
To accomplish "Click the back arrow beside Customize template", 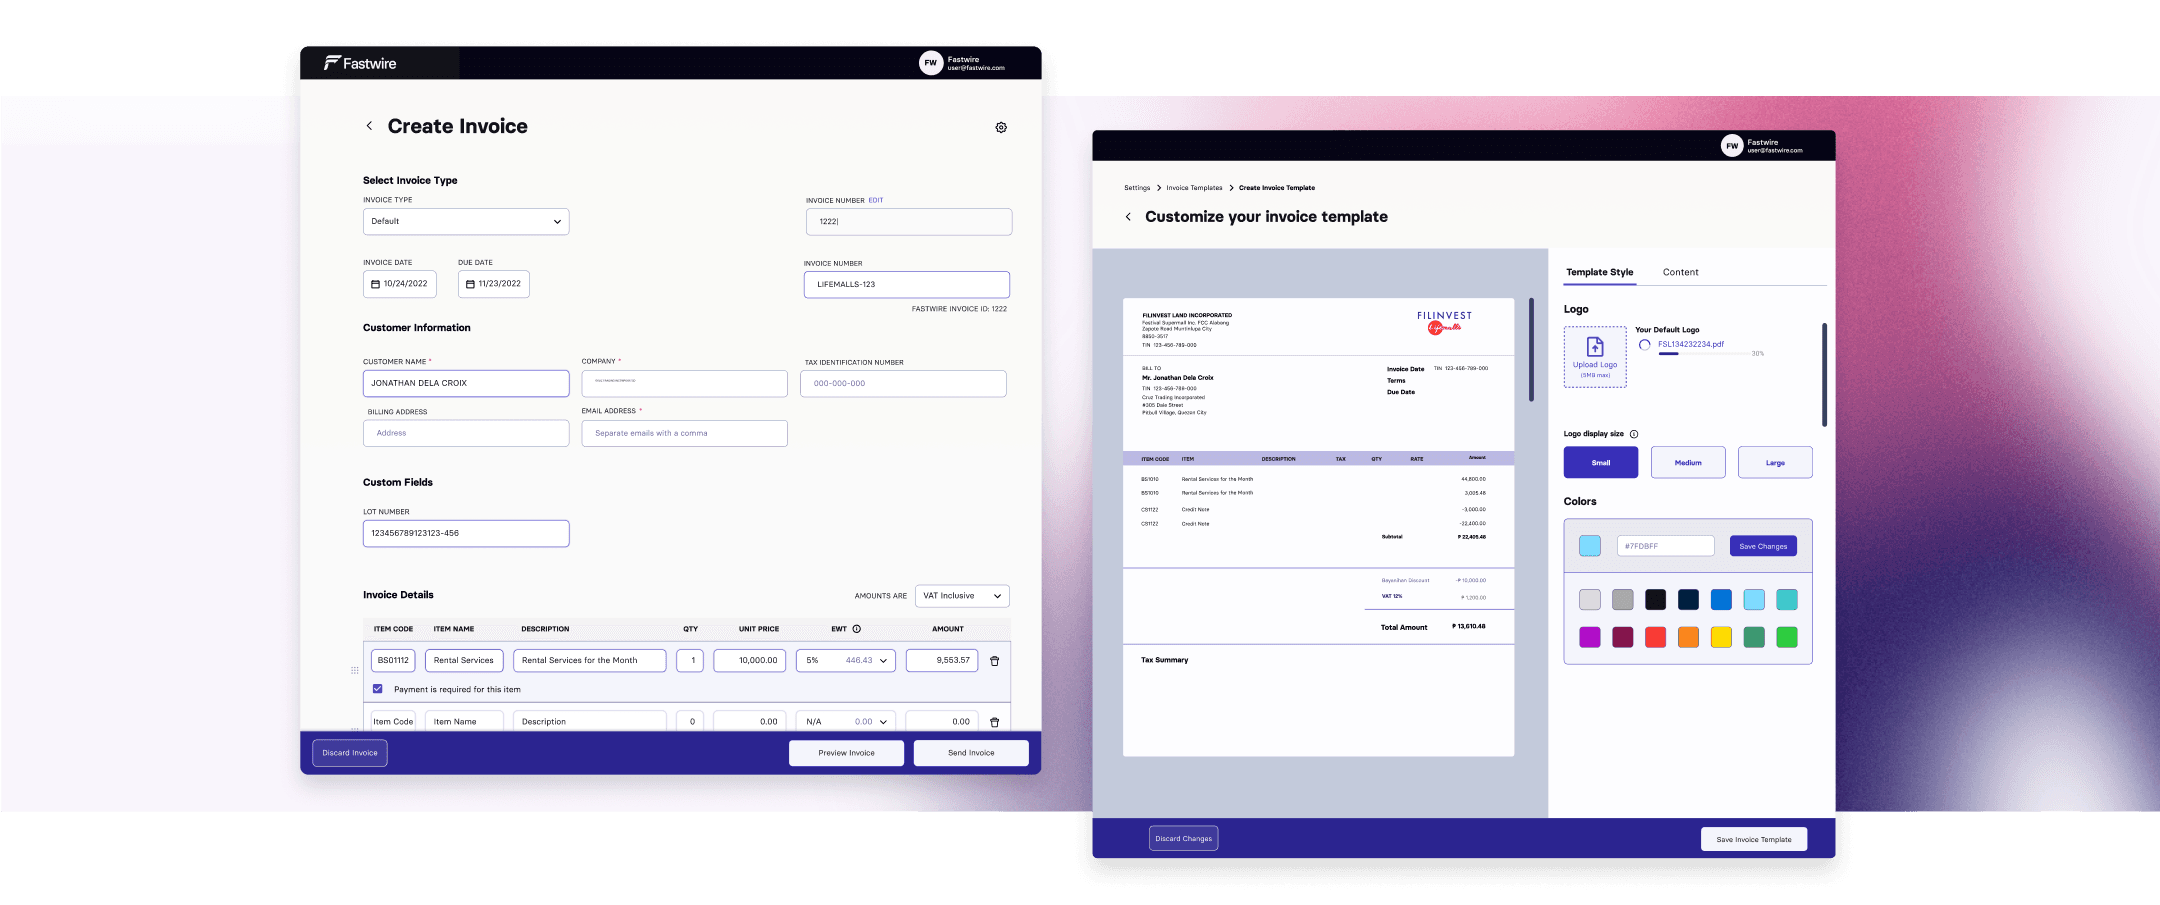I will pyautogui.click(x=1128, y=217).
